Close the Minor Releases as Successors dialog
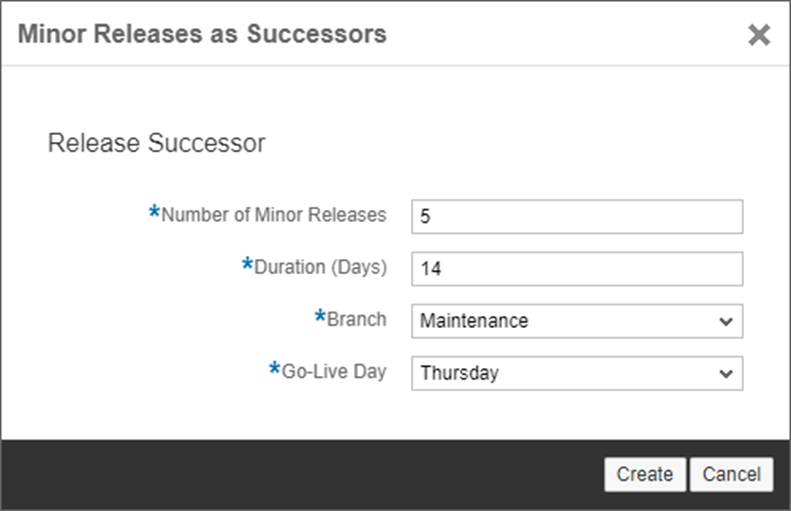 point(759,35)
